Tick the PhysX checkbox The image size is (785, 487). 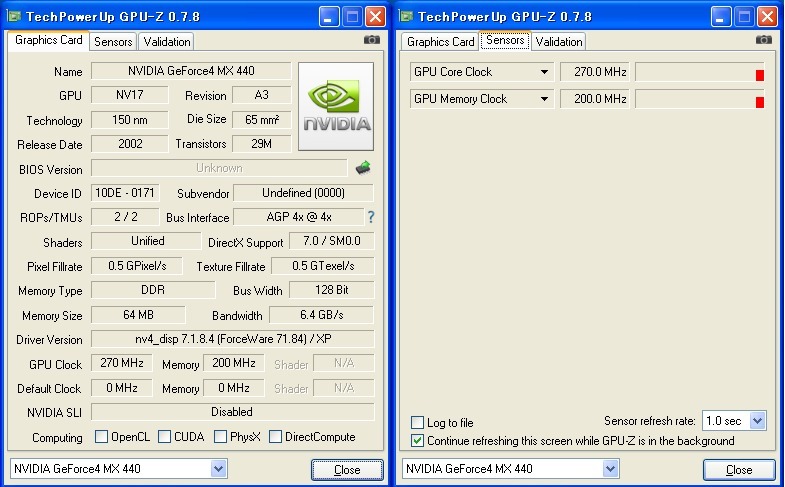[220, 436]
